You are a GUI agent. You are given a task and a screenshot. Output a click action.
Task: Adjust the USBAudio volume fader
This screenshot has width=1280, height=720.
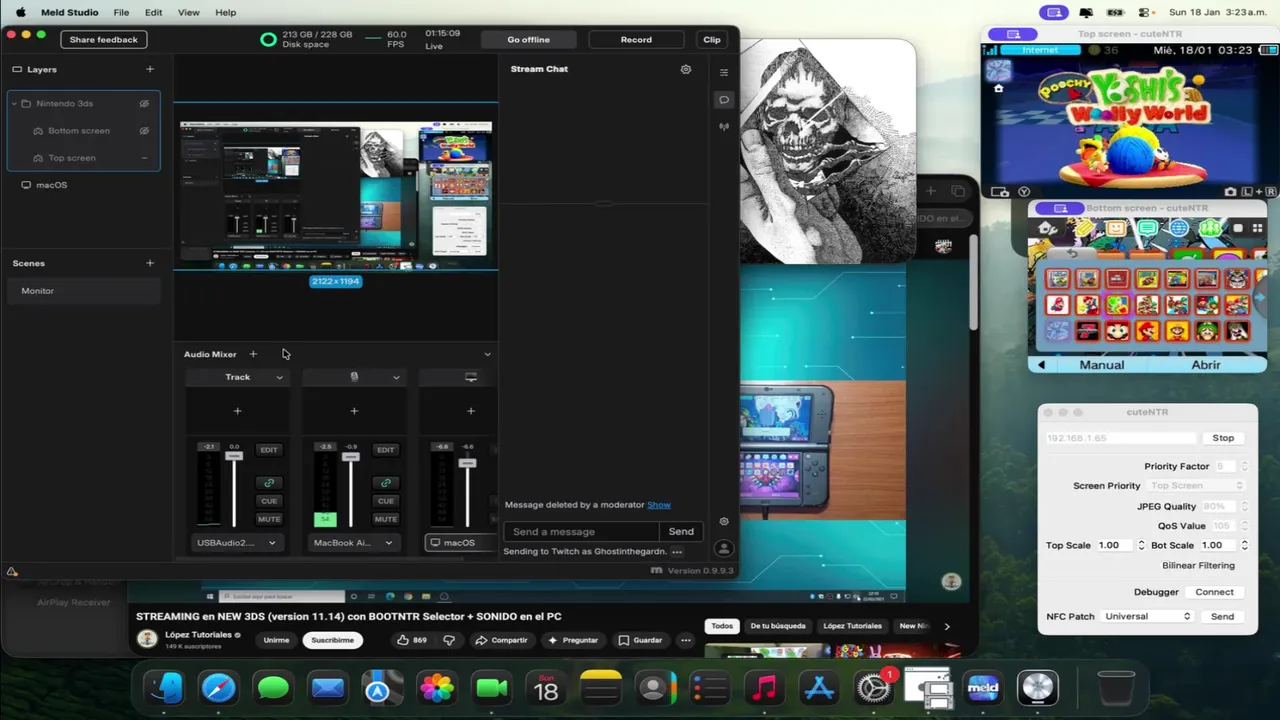click(234, 457)
